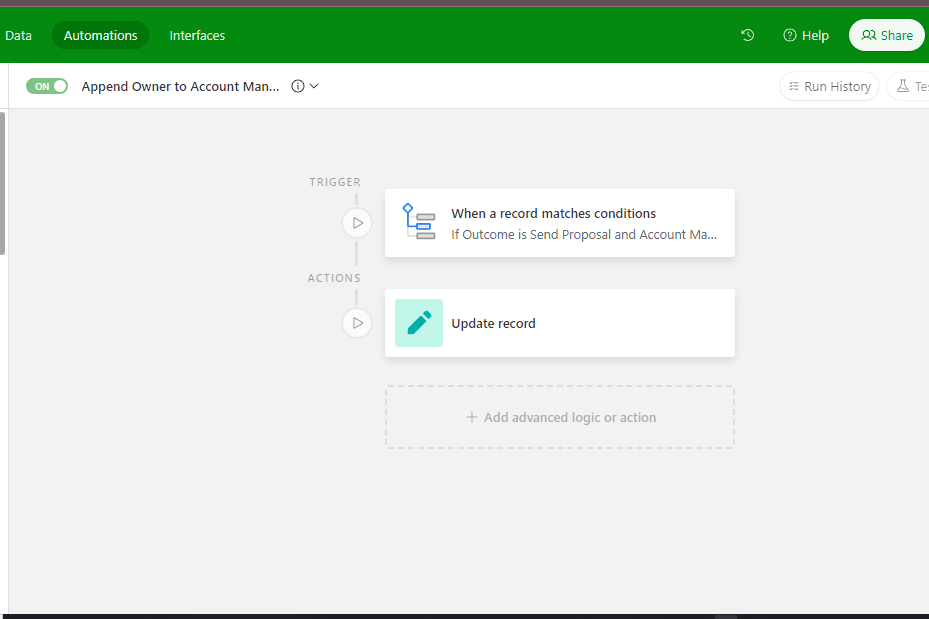929x619 pixels.
Task: Click the info icon beside automation name
Action: [x=297, y=87]
